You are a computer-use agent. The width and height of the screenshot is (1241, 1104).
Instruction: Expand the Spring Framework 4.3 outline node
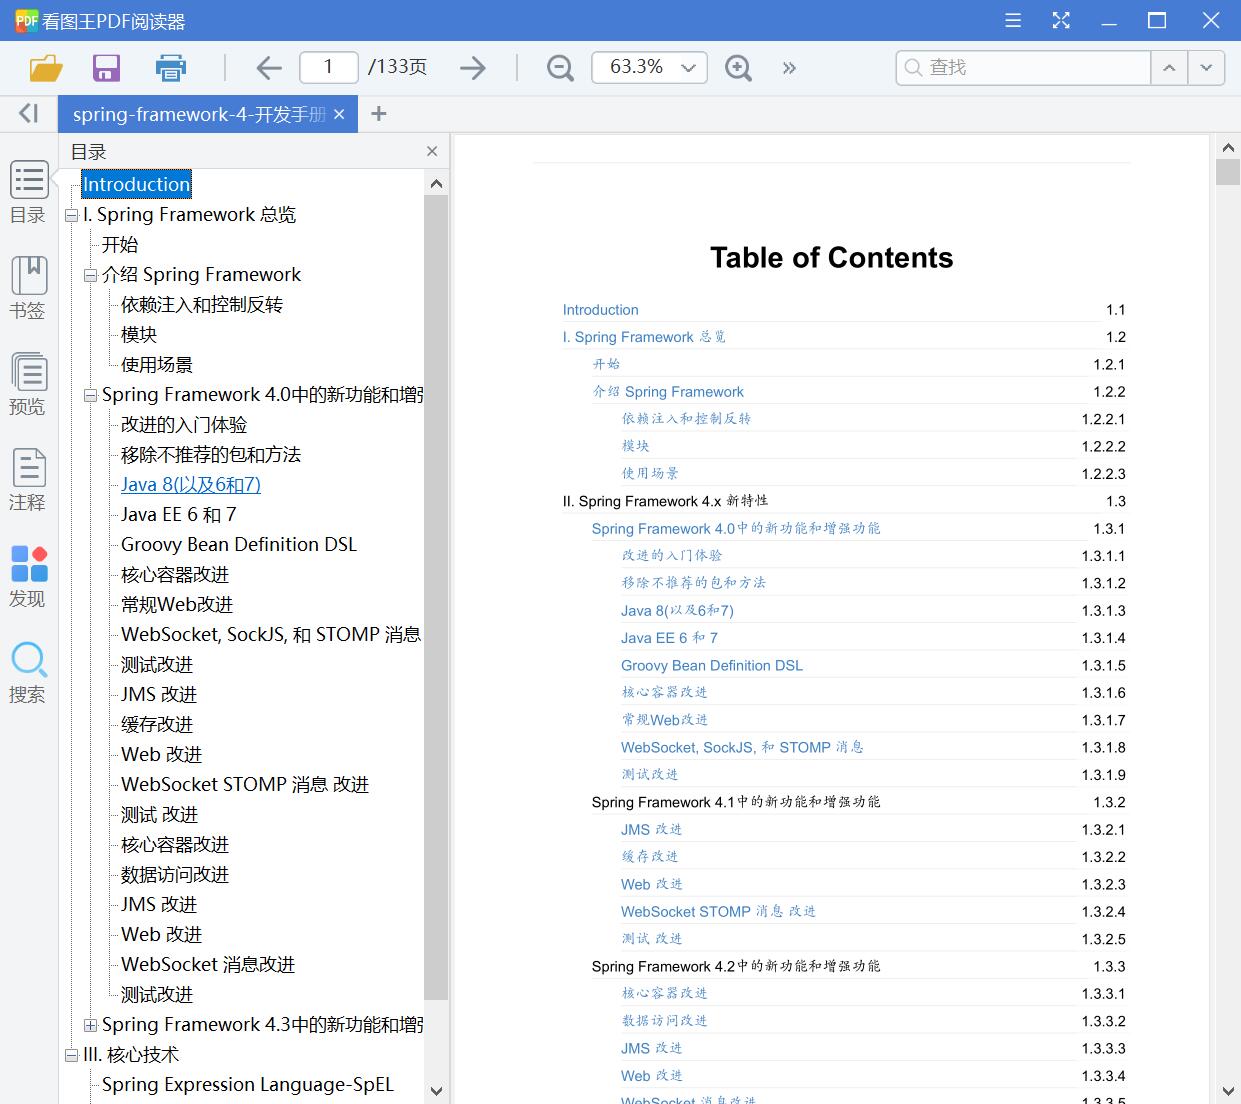(90, 1025)
